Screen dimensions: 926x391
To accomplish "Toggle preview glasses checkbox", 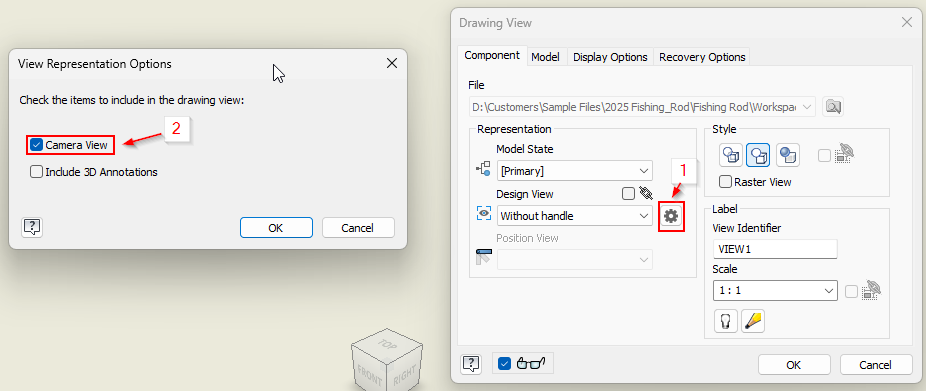I will coord(504,363).
